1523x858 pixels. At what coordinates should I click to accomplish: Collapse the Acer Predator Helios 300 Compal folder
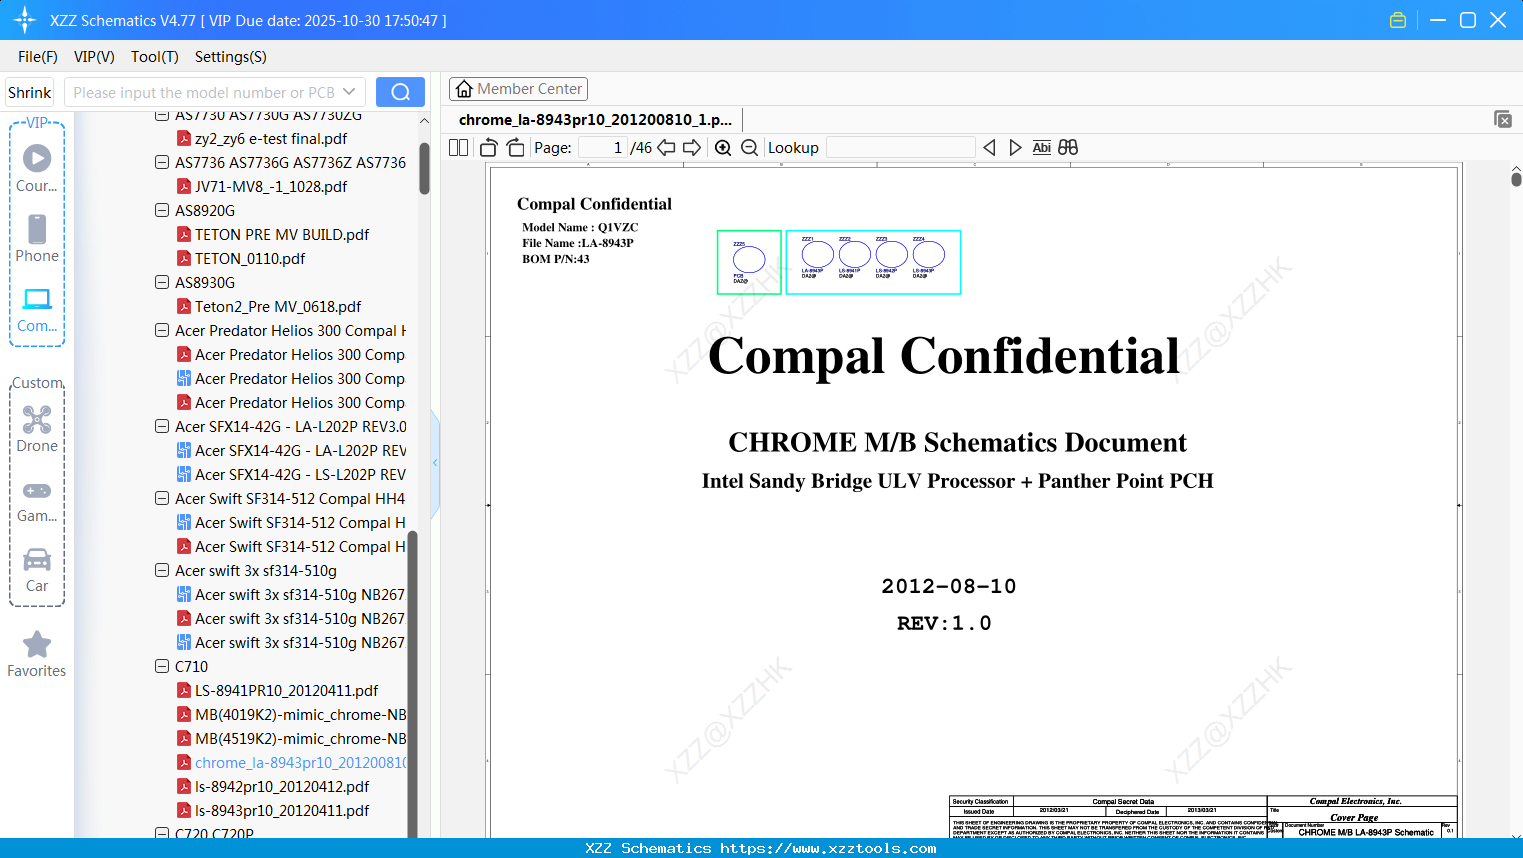(162, 330)
